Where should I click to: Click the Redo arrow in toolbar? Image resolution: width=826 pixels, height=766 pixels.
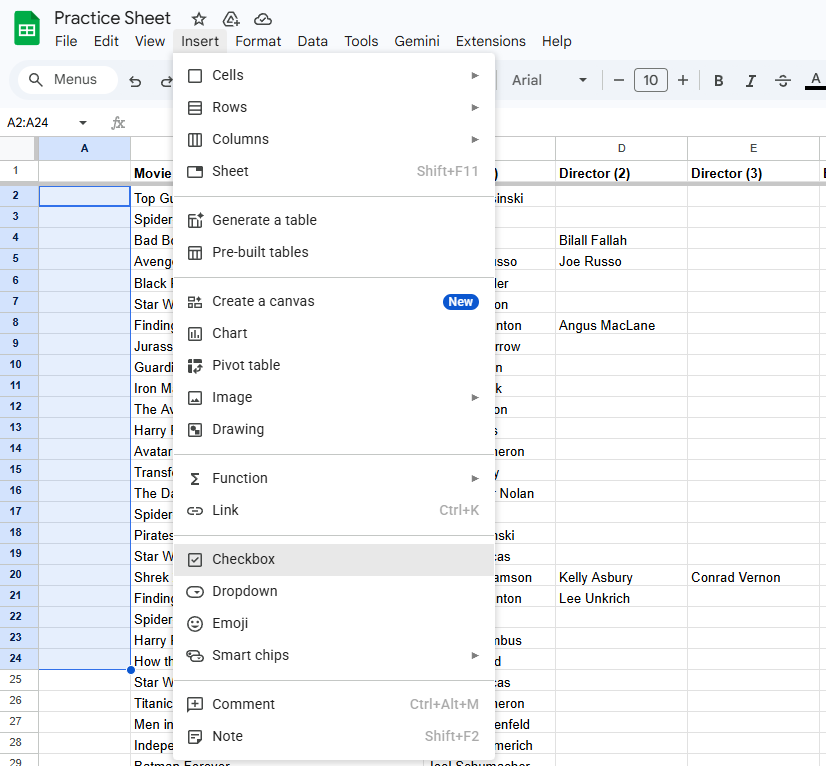166,81
